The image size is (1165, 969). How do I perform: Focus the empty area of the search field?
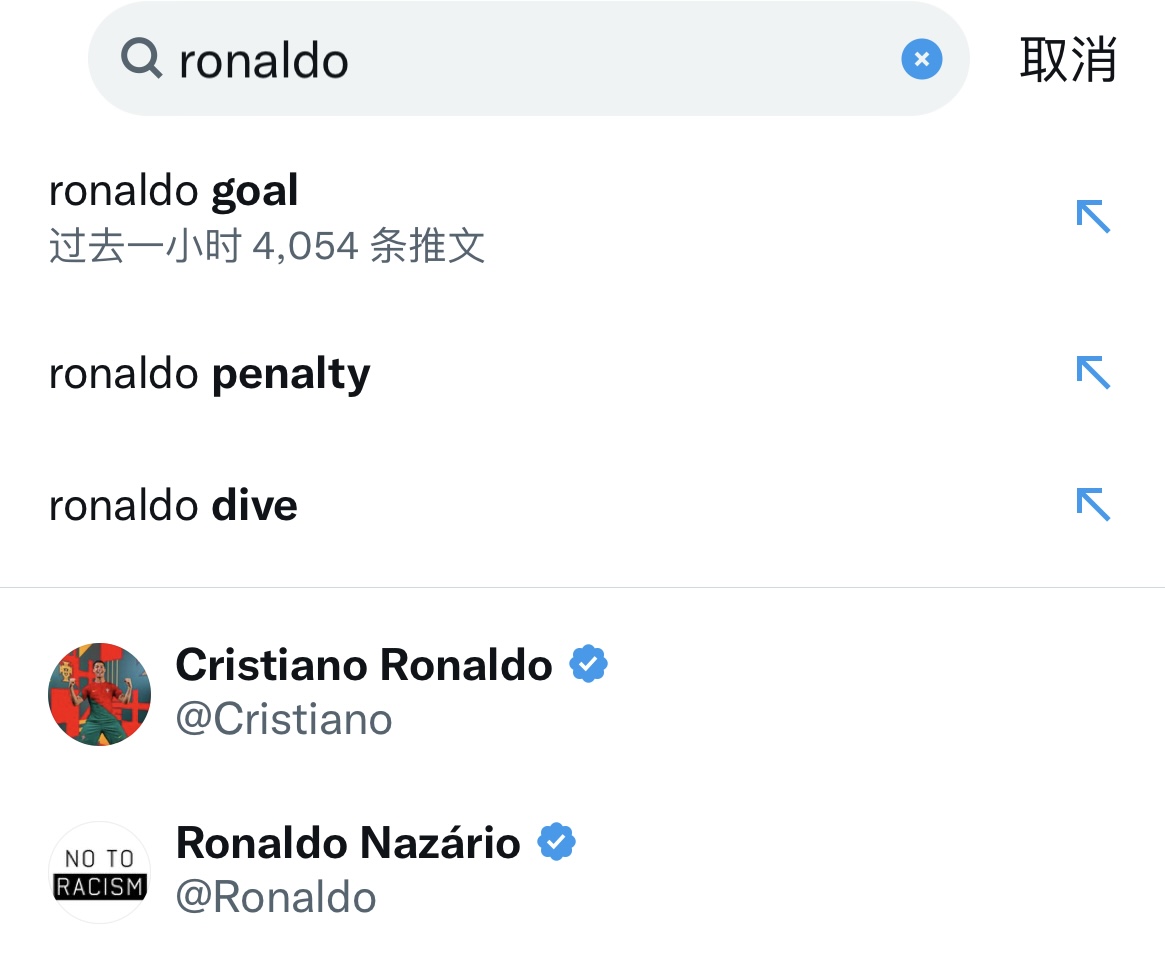point(620,60)
